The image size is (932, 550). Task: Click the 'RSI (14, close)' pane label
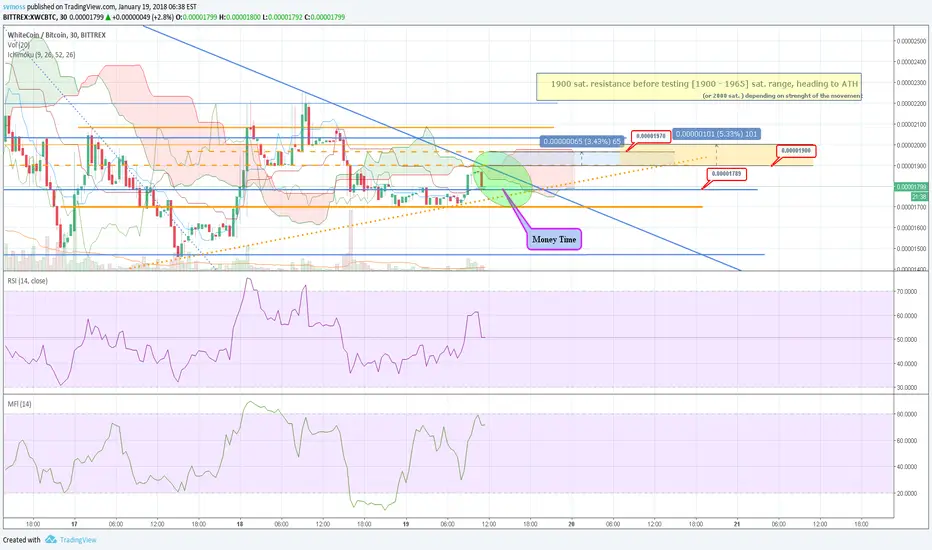[27, 281]
